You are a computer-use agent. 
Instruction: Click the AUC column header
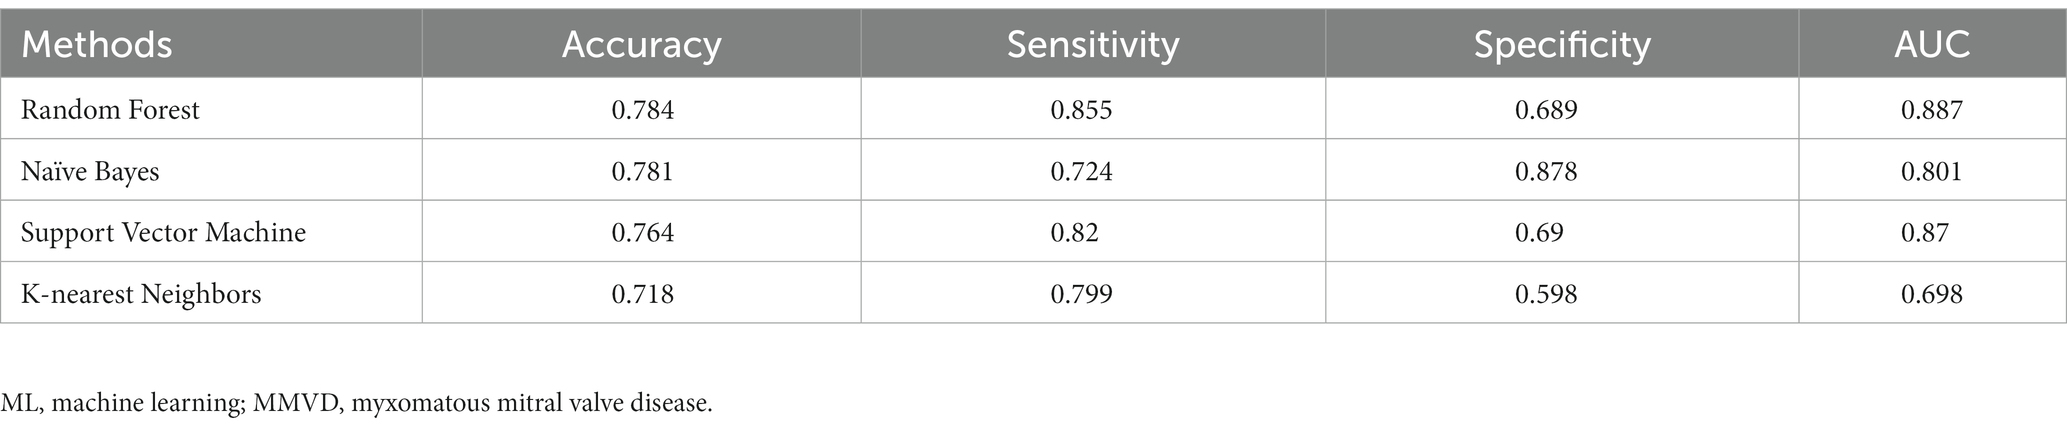click(1932, 45)
